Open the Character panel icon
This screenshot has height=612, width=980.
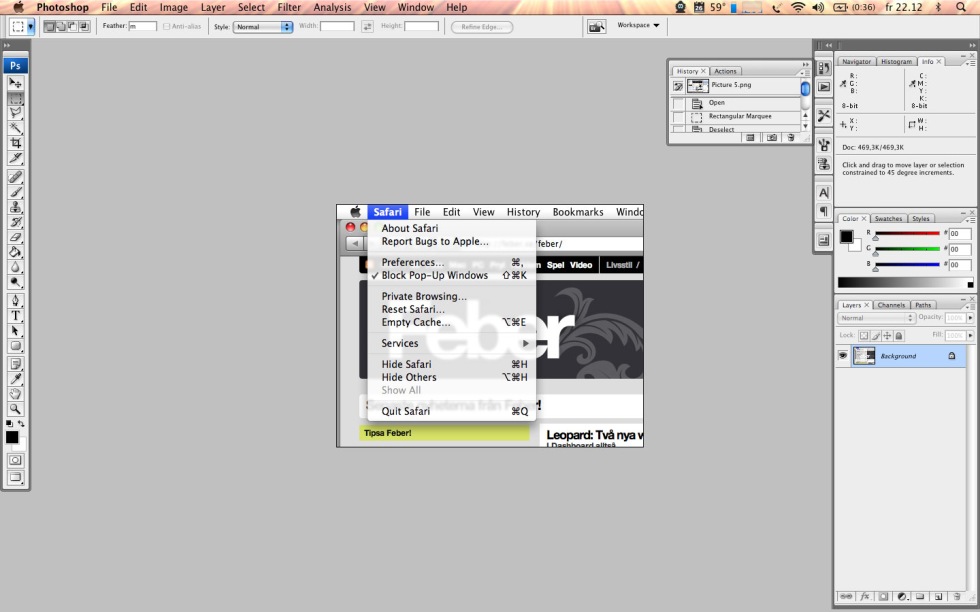[x=824, y=192]
